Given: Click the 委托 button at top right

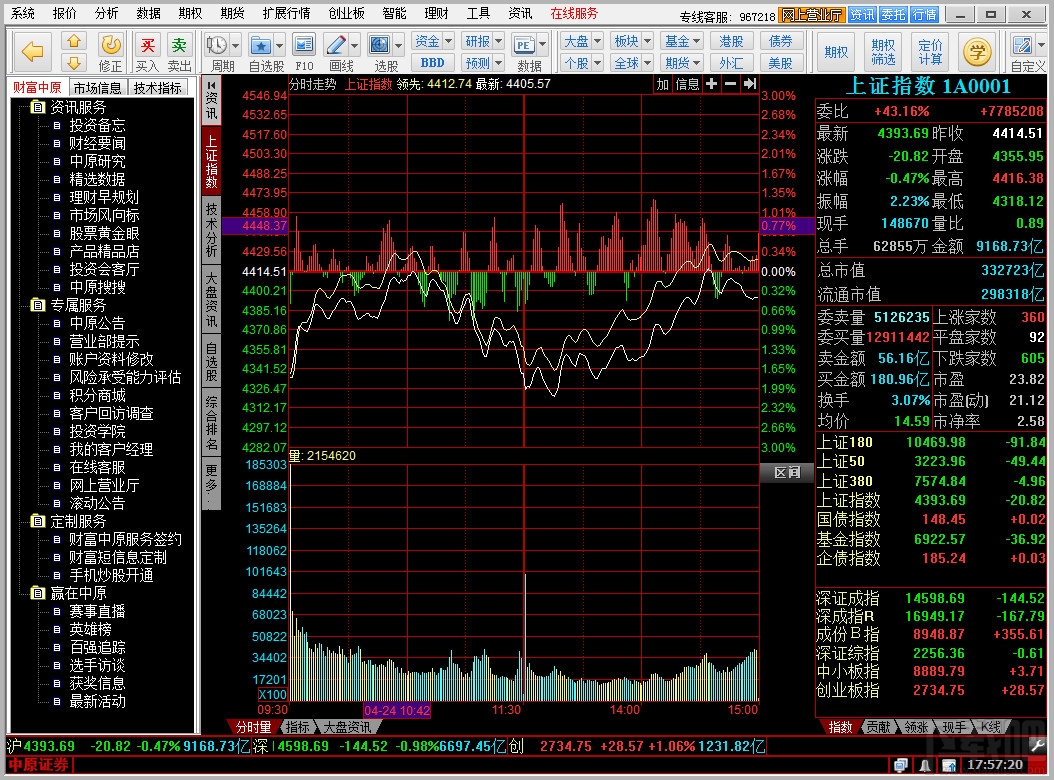Looking at the screenshot, I should click(893, 14).
